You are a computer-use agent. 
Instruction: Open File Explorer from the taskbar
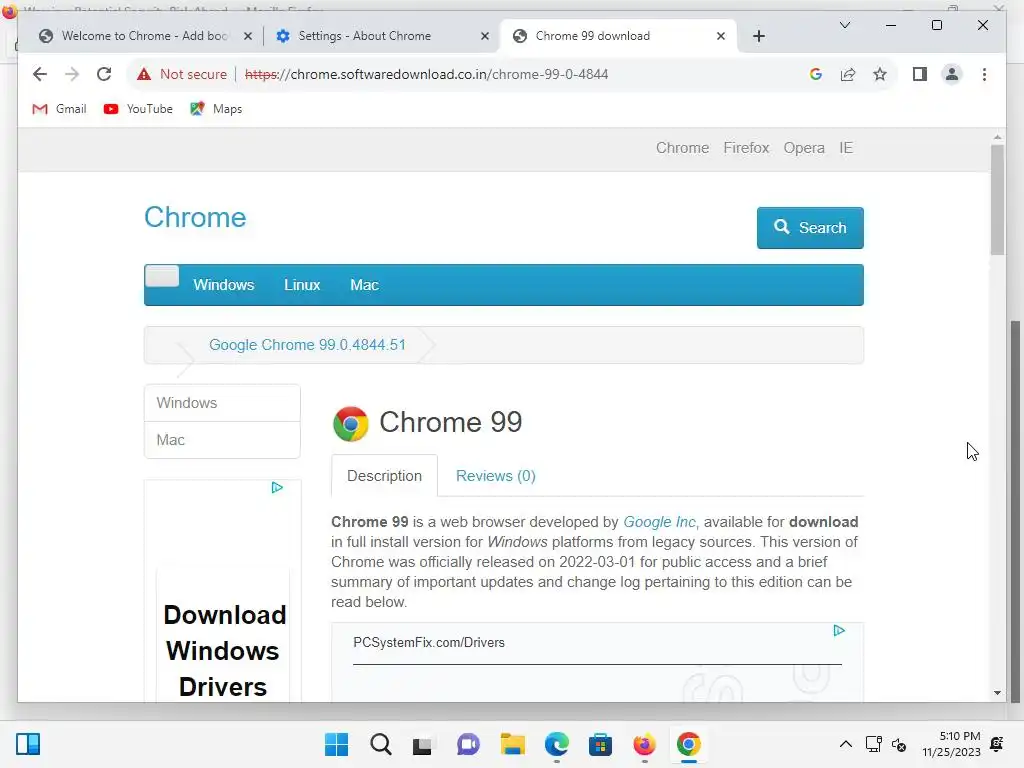click(x=513, y=744)
